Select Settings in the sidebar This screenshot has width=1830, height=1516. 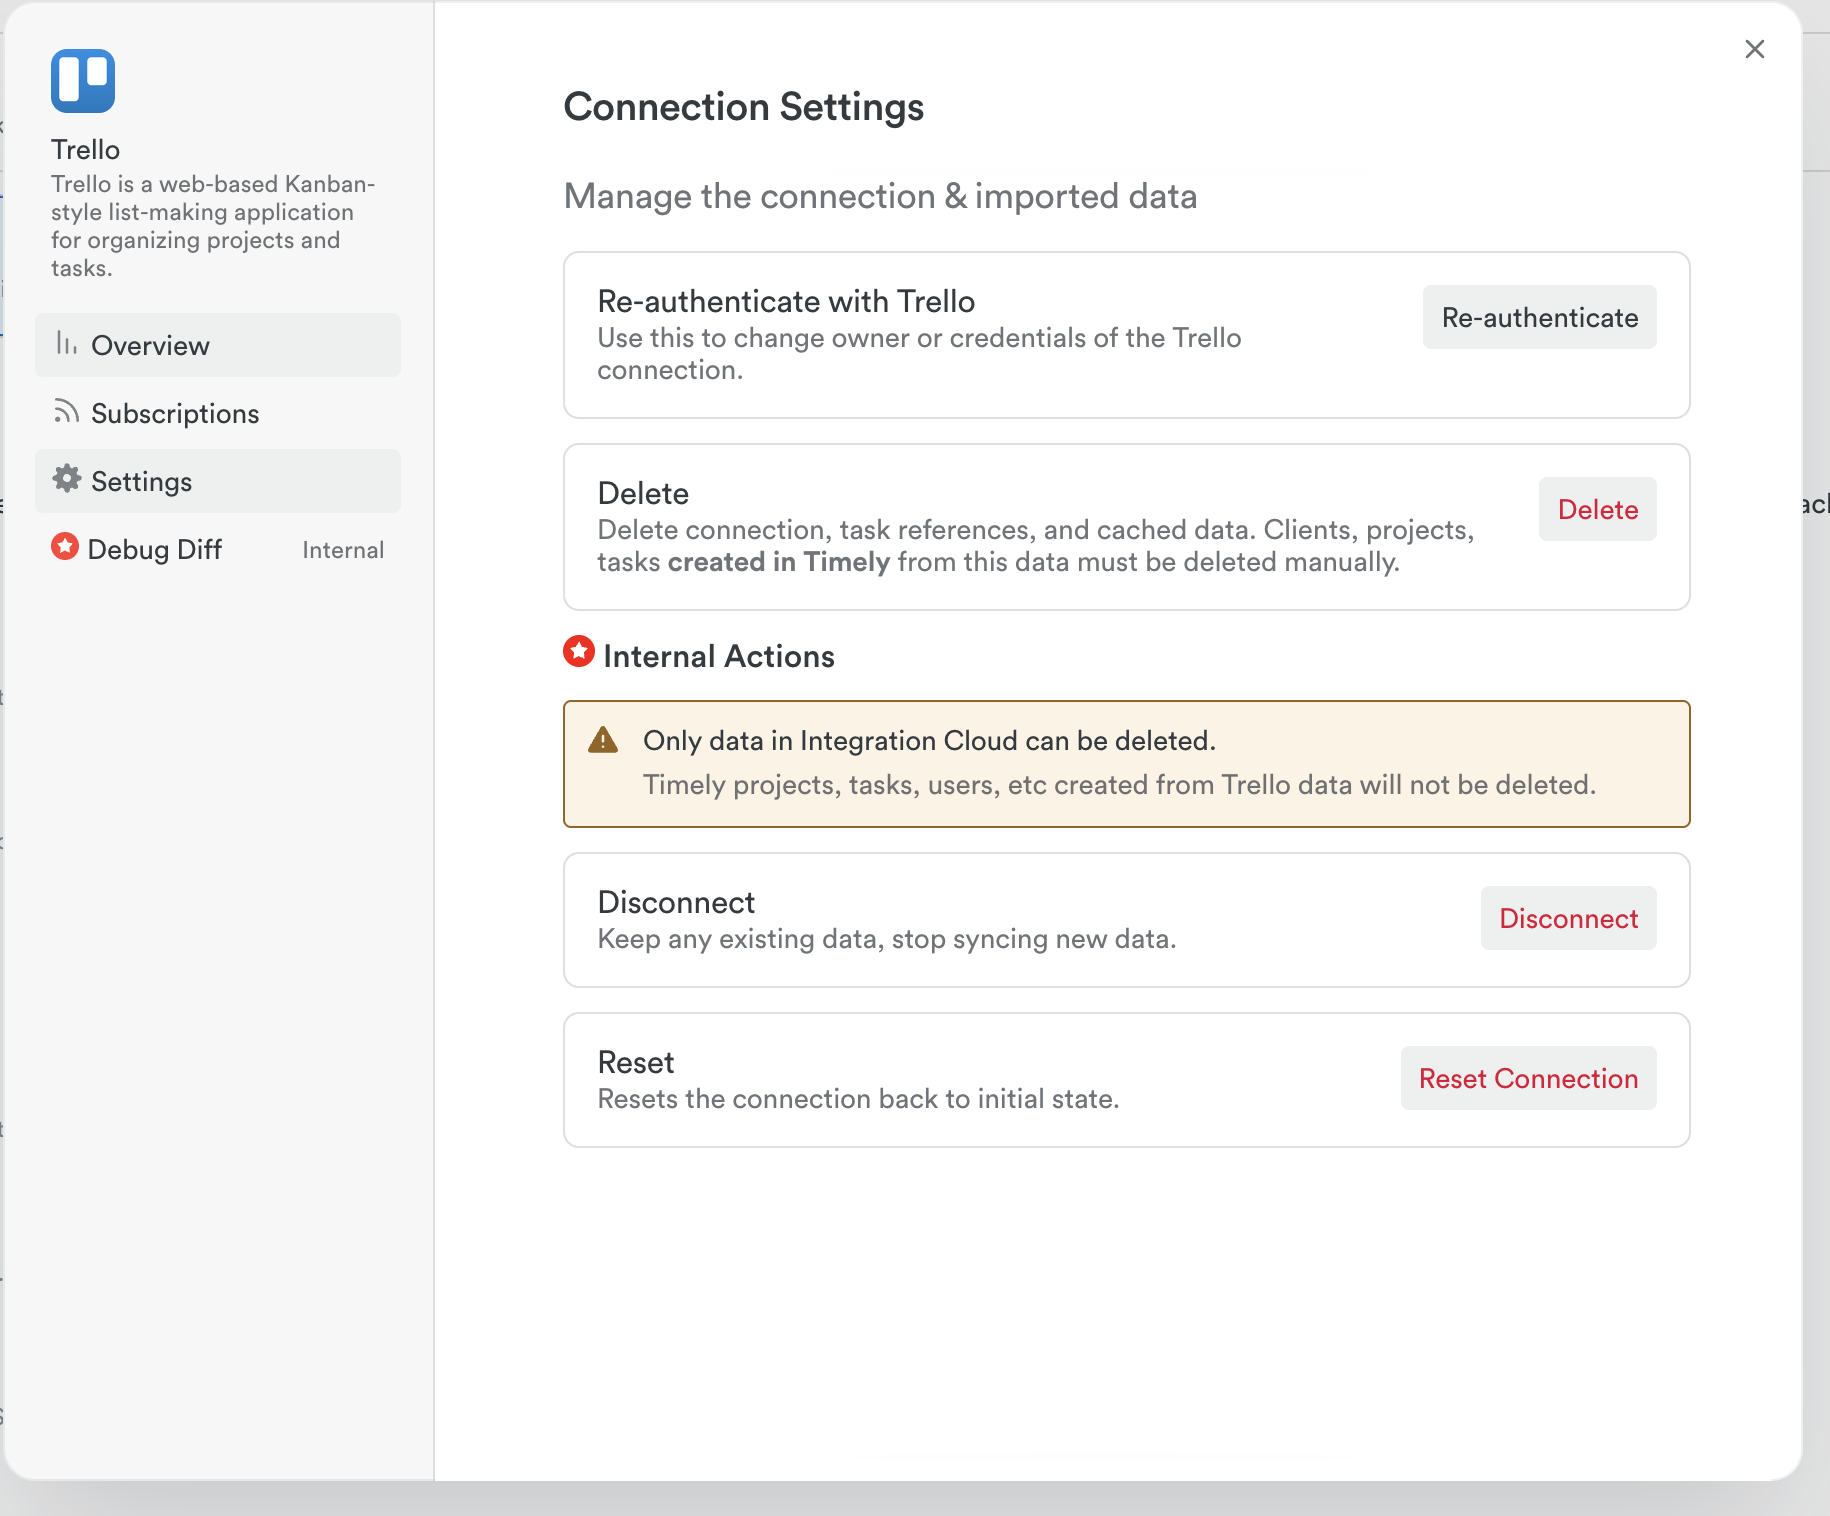click(x=141, y=481)
